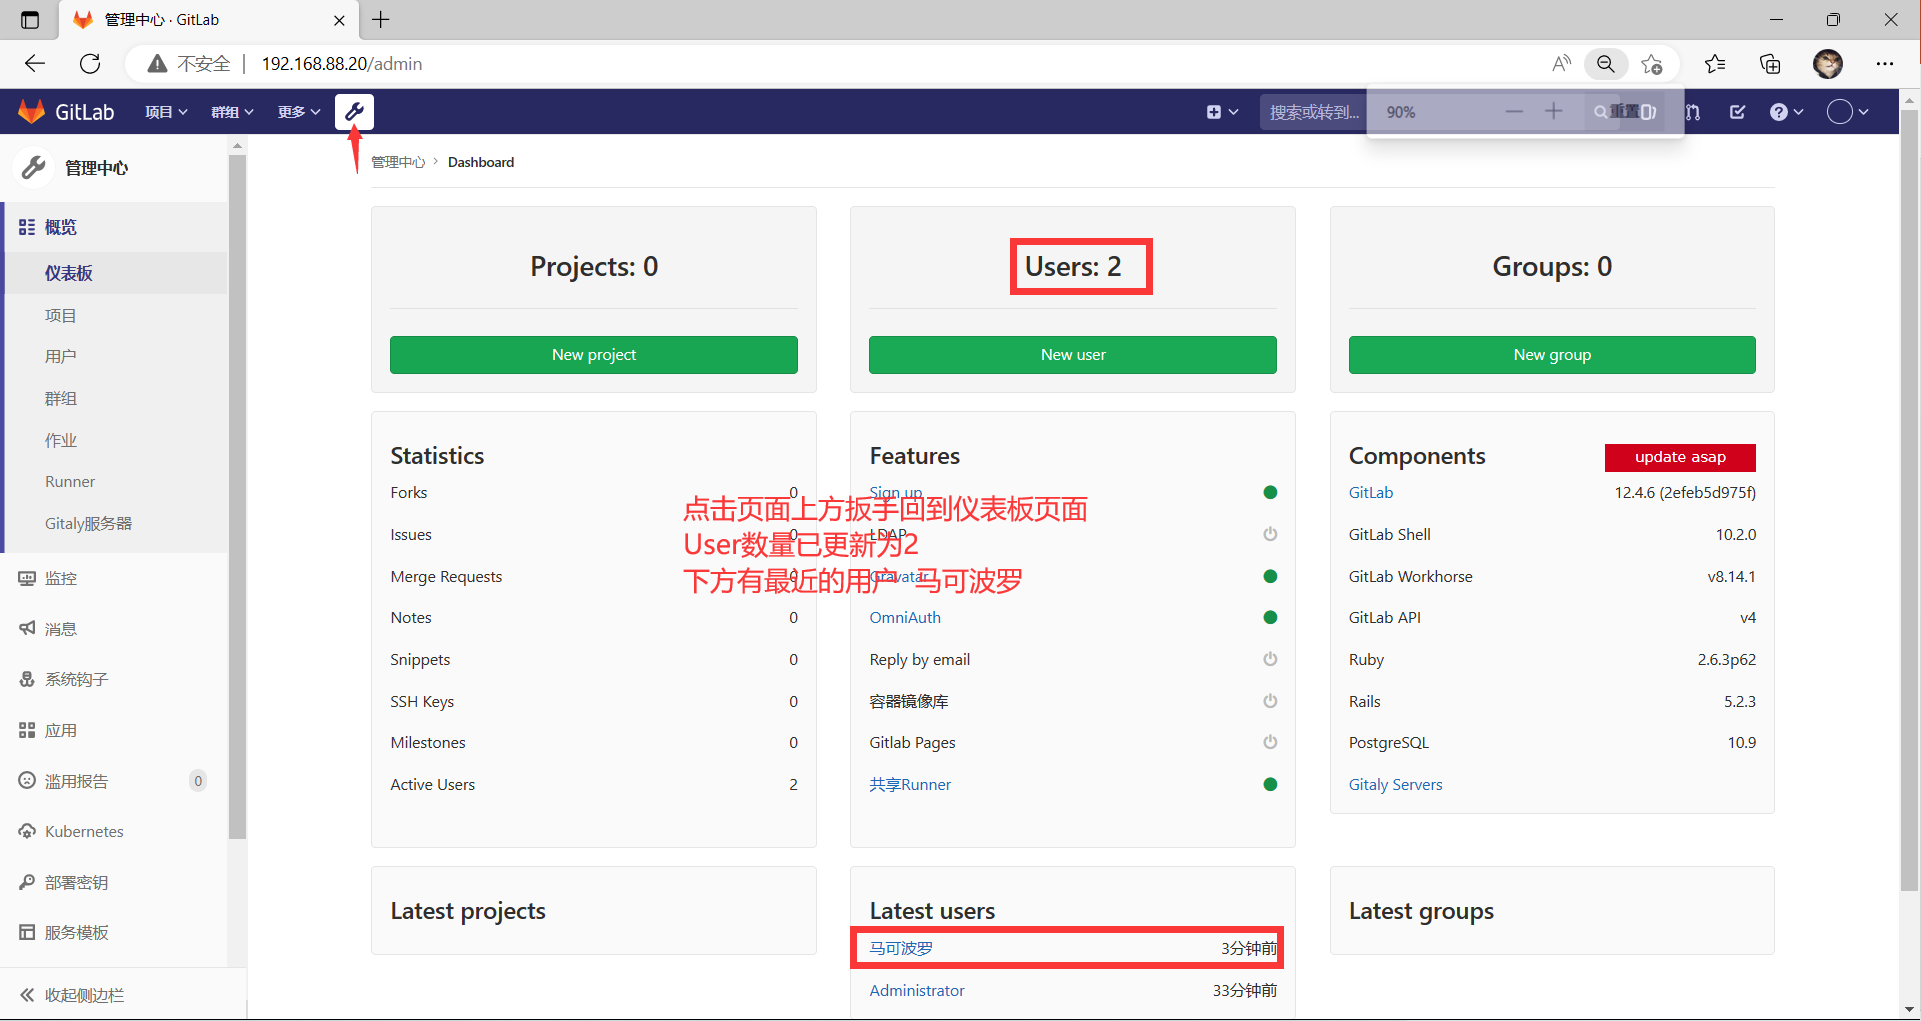
Task: Click the 搜索或转到 search field
Action: (1313, 112)
